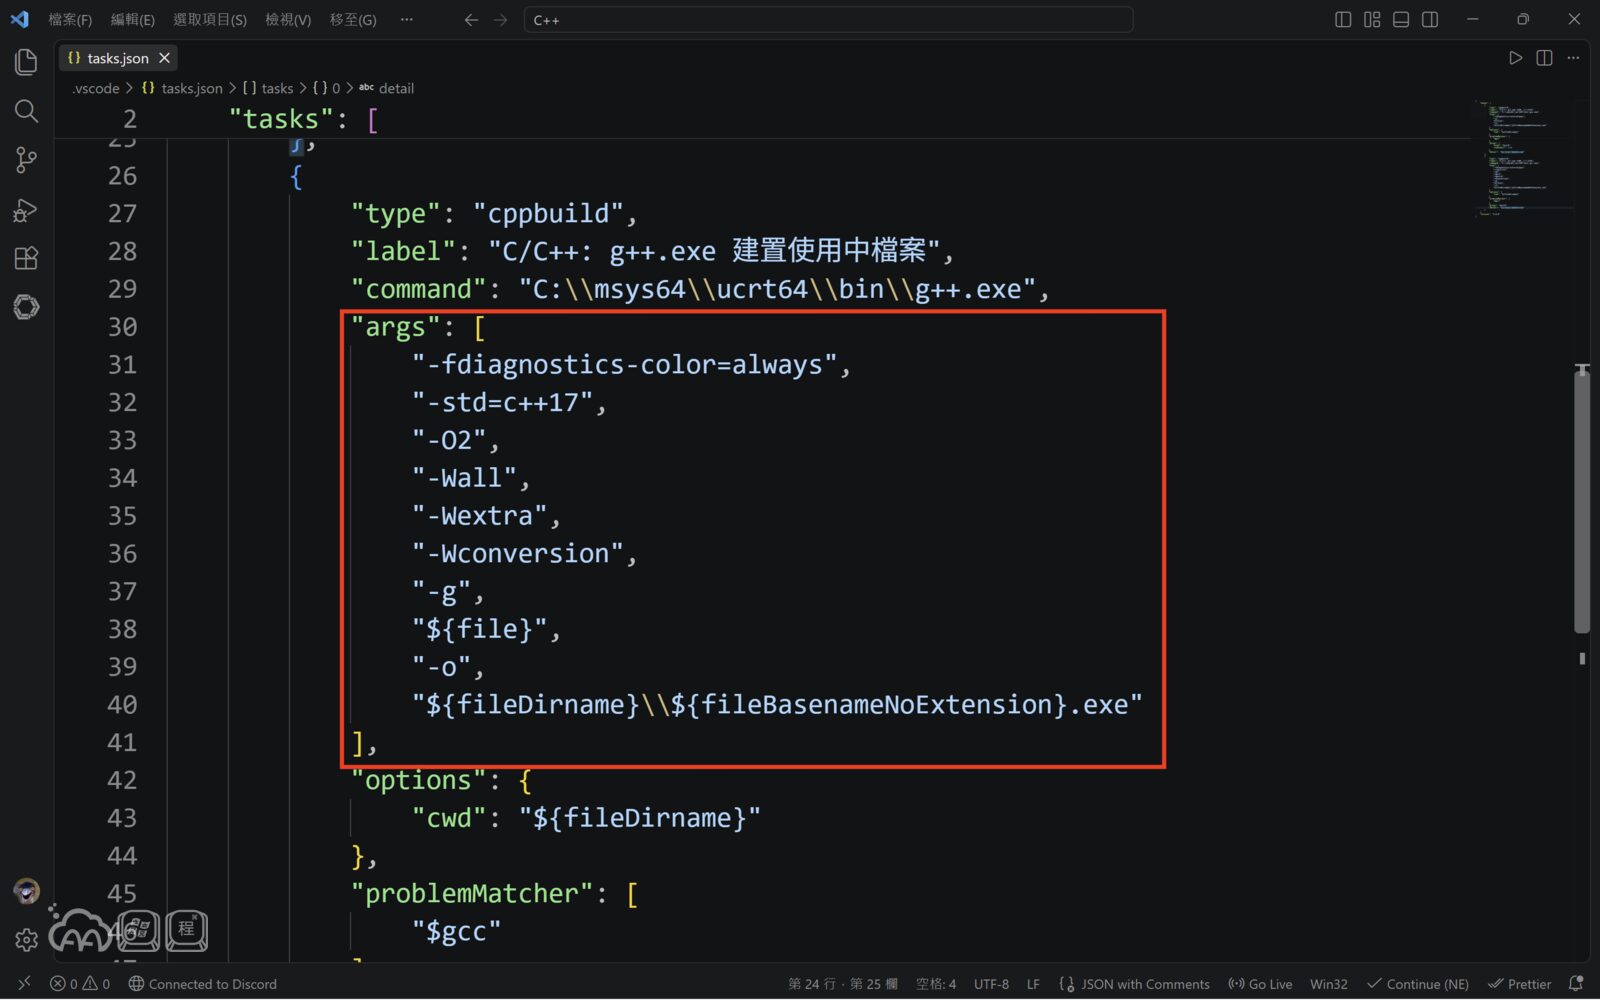Open the 檢視(V) menu
The height and width of the screenshot is (1000, 1600).
click(288, 20)
